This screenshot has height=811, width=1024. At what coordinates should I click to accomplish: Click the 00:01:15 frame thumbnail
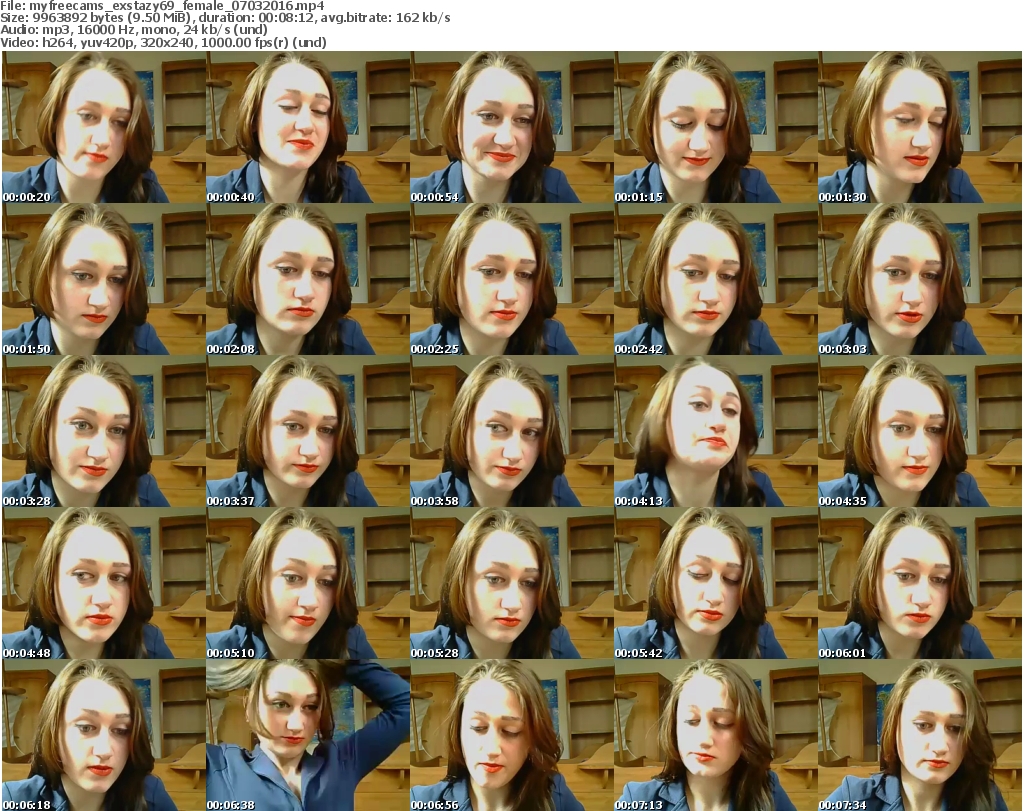pos(715,127)
